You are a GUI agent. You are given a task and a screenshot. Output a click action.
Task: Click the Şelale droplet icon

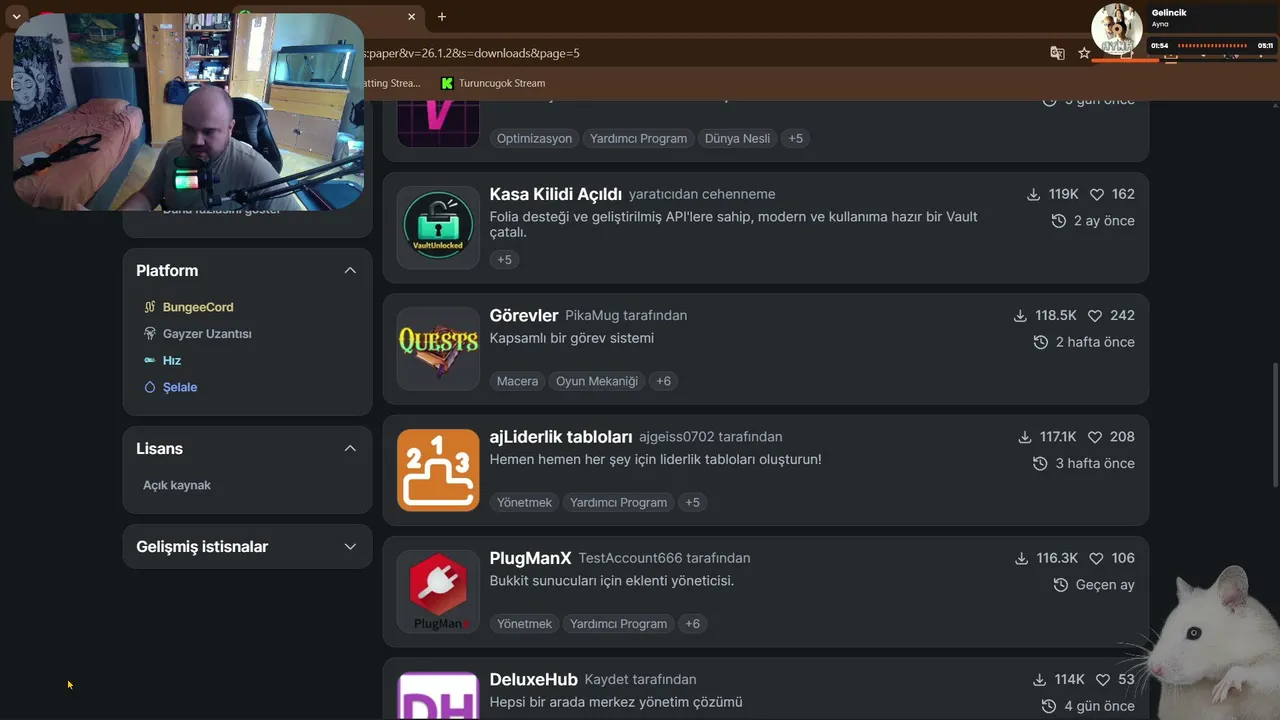(150, 387)
